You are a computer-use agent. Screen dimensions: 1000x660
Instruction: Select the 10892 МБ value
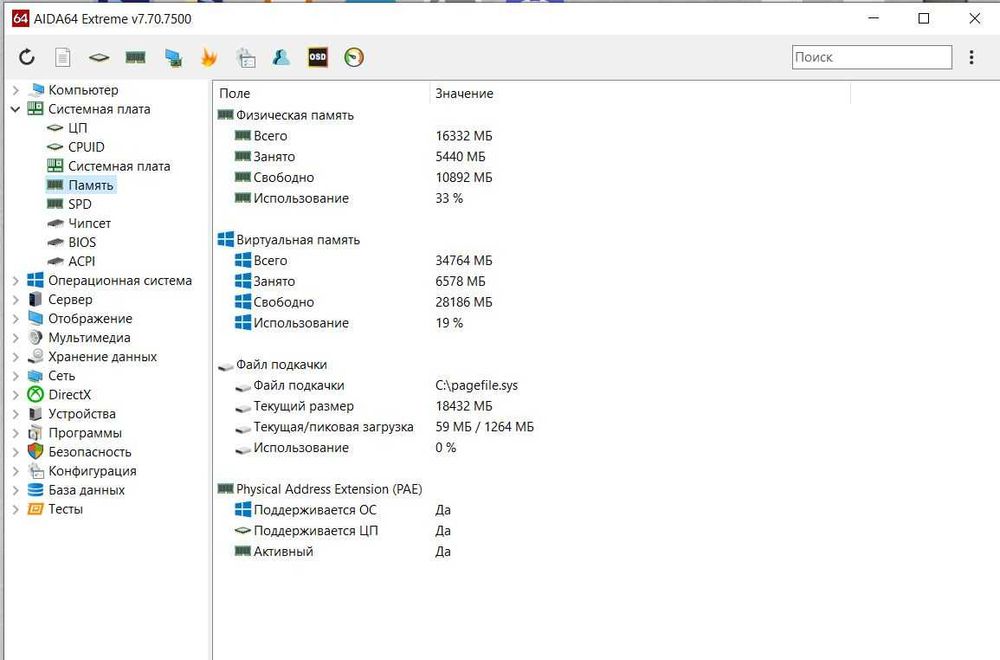464,177
